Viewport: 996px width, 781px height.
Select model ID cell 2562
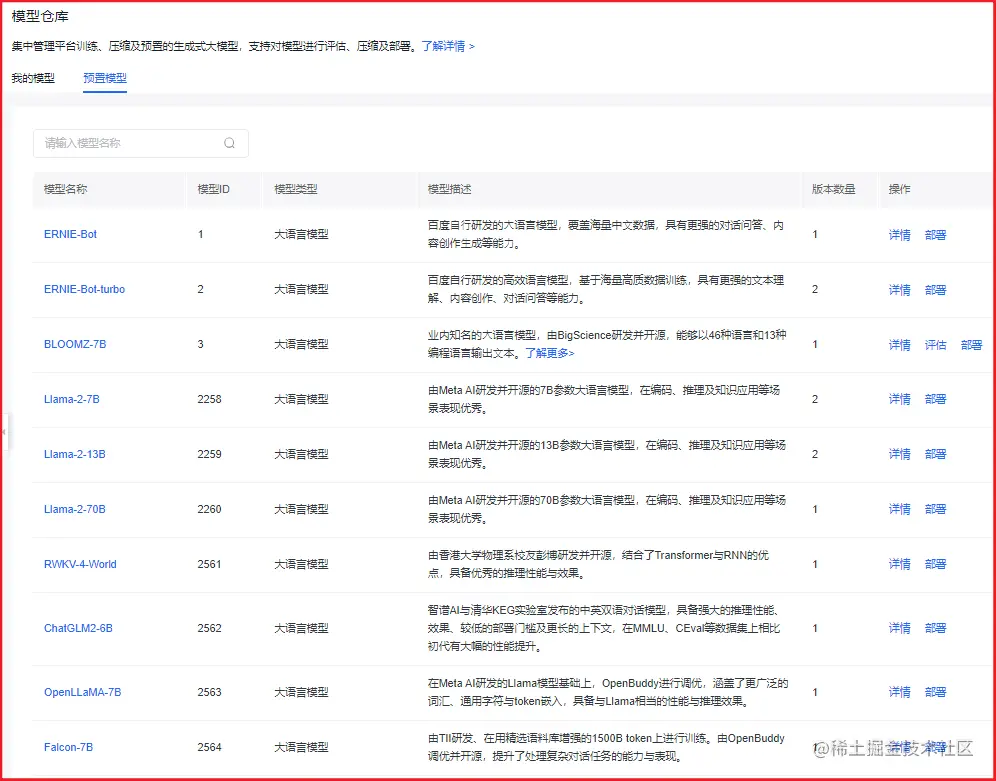coord(210,628)
